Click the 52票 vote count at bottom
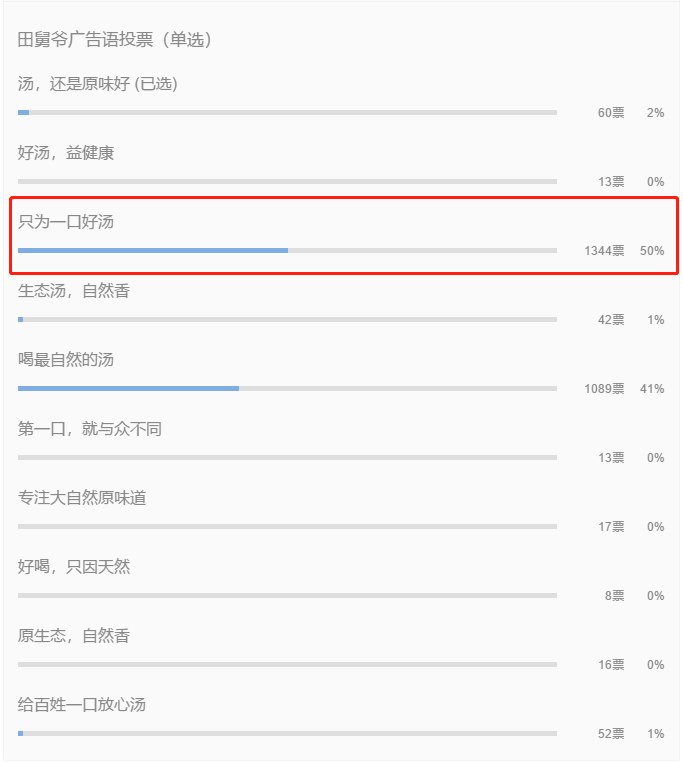Image resolution: width=683 pixels, height=762 pixels. (611, 734)
